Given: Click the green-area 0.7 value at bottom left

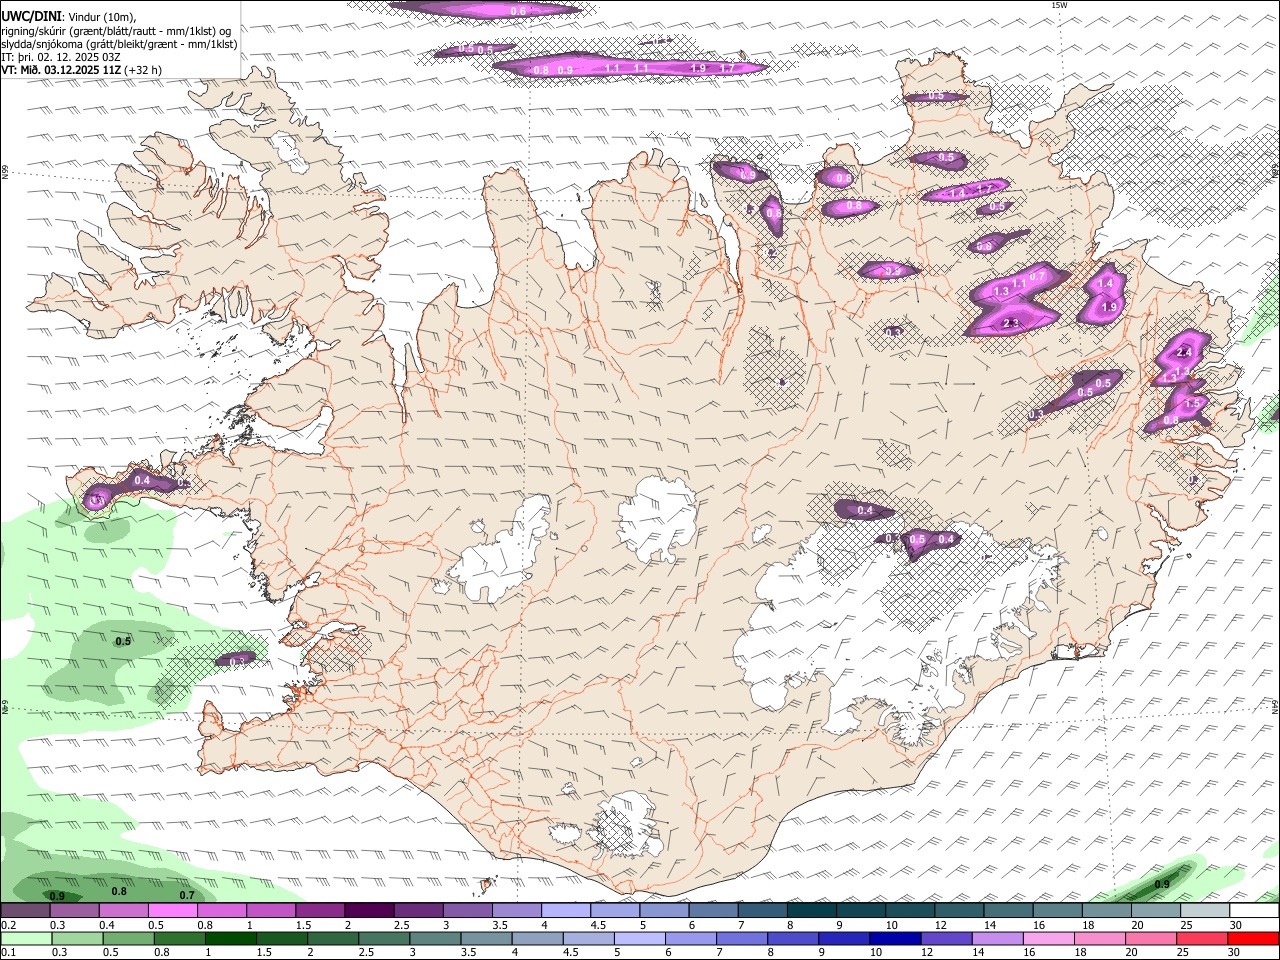Looking at the screenshot, I should [187, 895].
